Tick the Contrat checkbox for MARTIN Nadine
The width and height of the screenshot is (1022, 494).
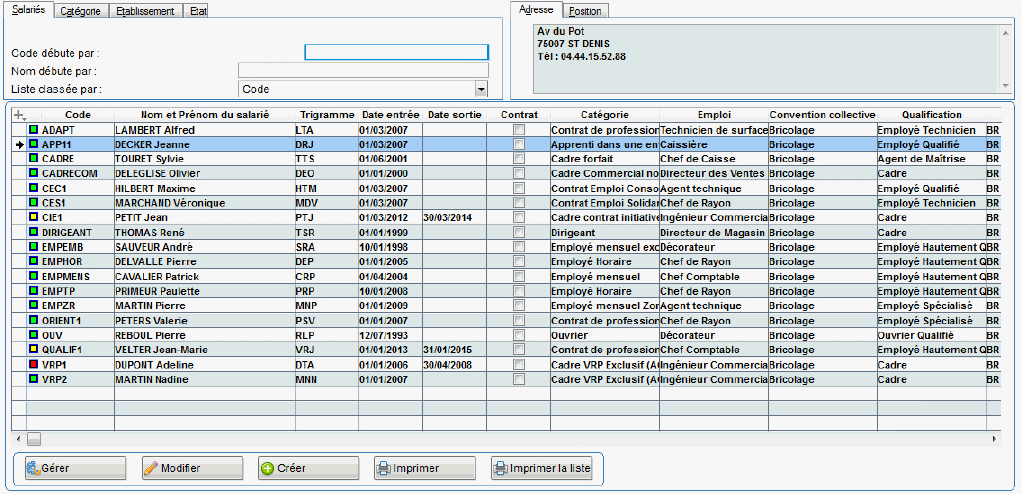(x=518, y=380)
